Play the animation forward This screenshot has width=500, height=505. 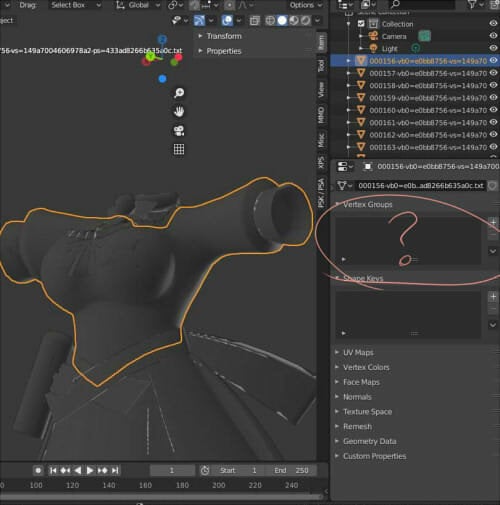click(x=90, y=470)
